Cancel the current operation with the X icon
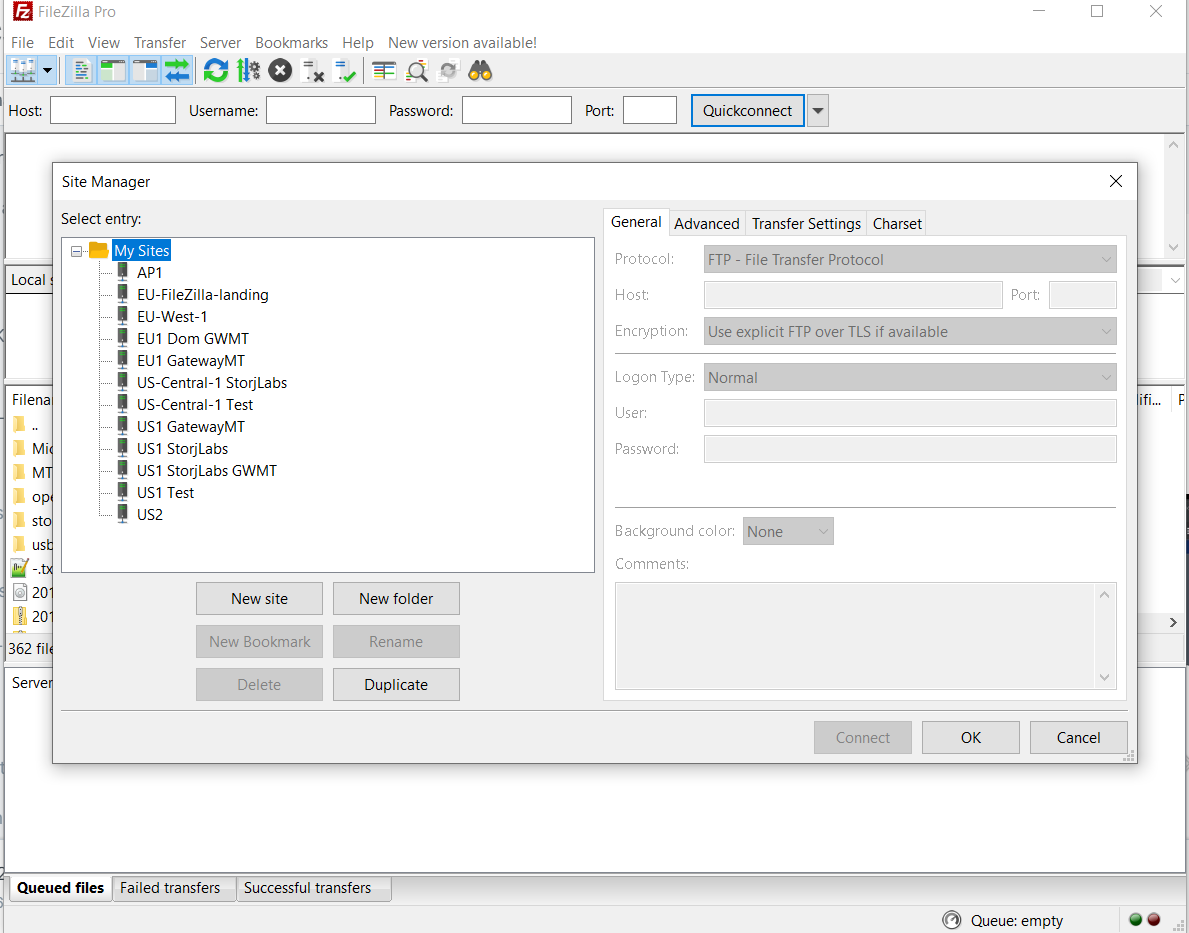This screenshot has height=933, width=1189. coord(280,71)
